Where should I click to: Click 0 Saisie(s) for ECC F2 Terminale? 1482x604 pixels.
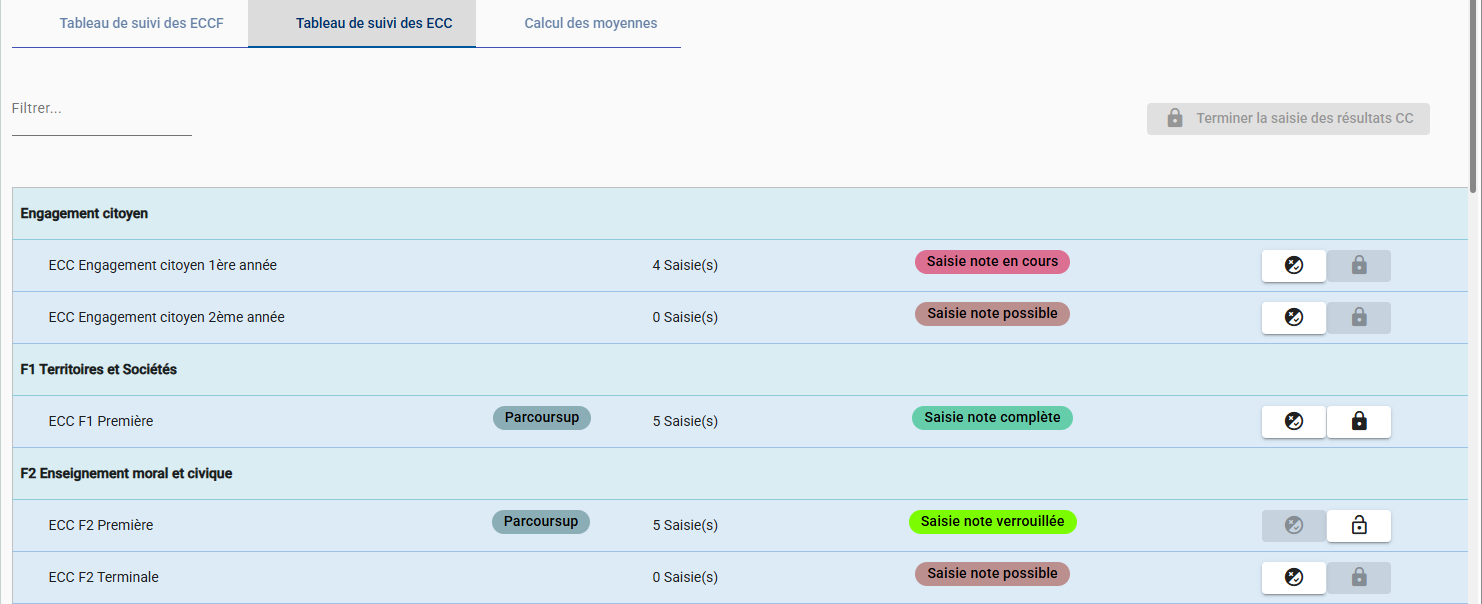(x=685, y=578)
